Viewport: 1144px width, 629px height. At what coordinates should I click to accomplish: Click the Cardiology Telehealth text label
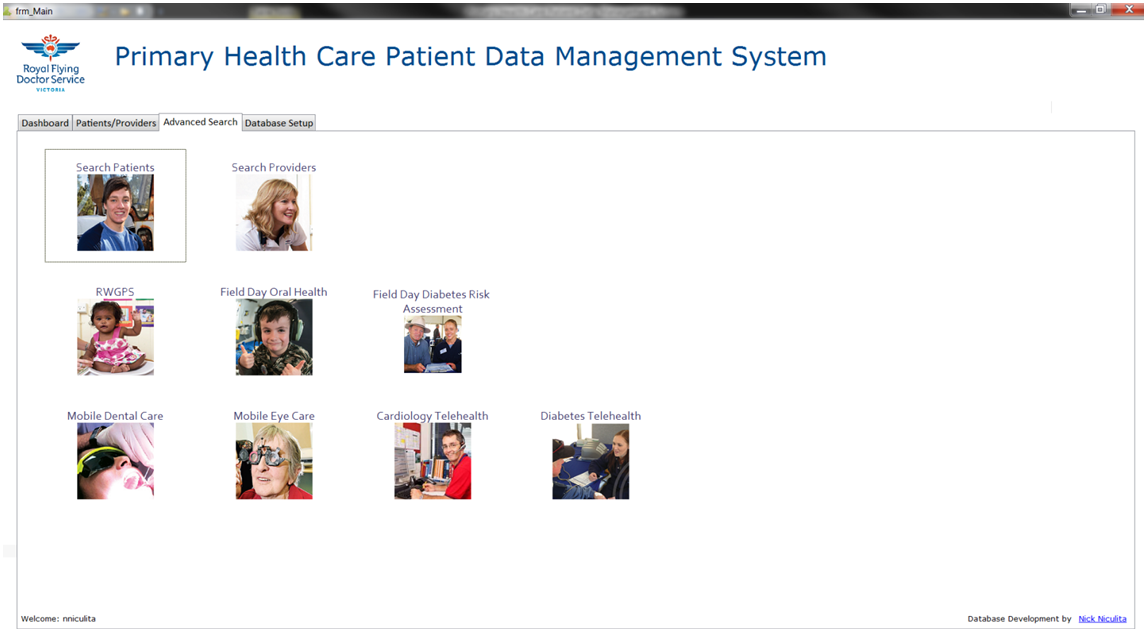[x=432, y=416]
